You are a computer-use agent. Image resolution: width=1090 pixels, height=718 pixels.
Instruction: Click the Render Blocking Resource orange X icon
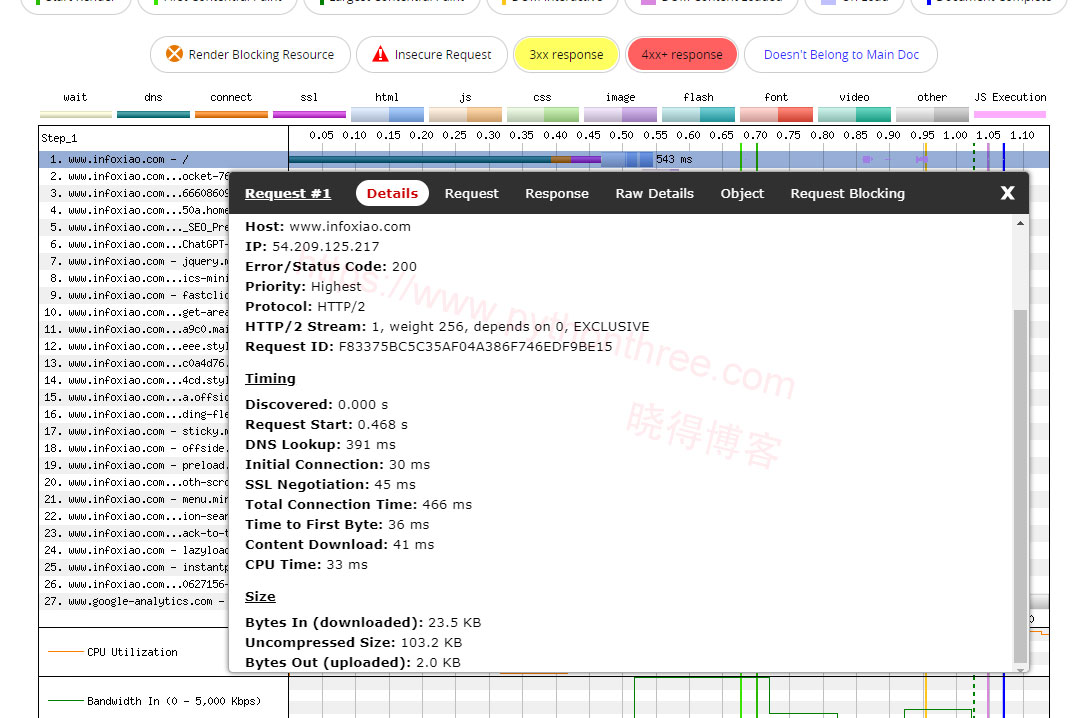174,54
